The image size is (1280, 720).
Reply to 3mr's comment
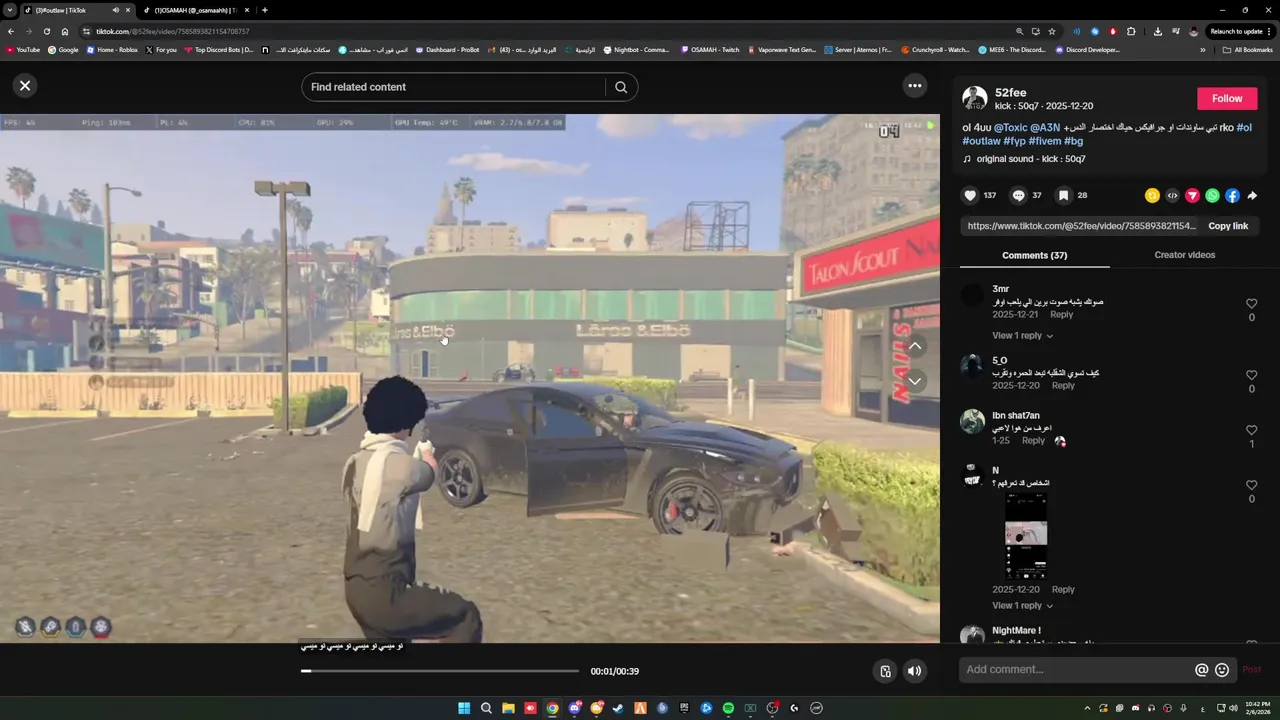tap(1061, 314)
